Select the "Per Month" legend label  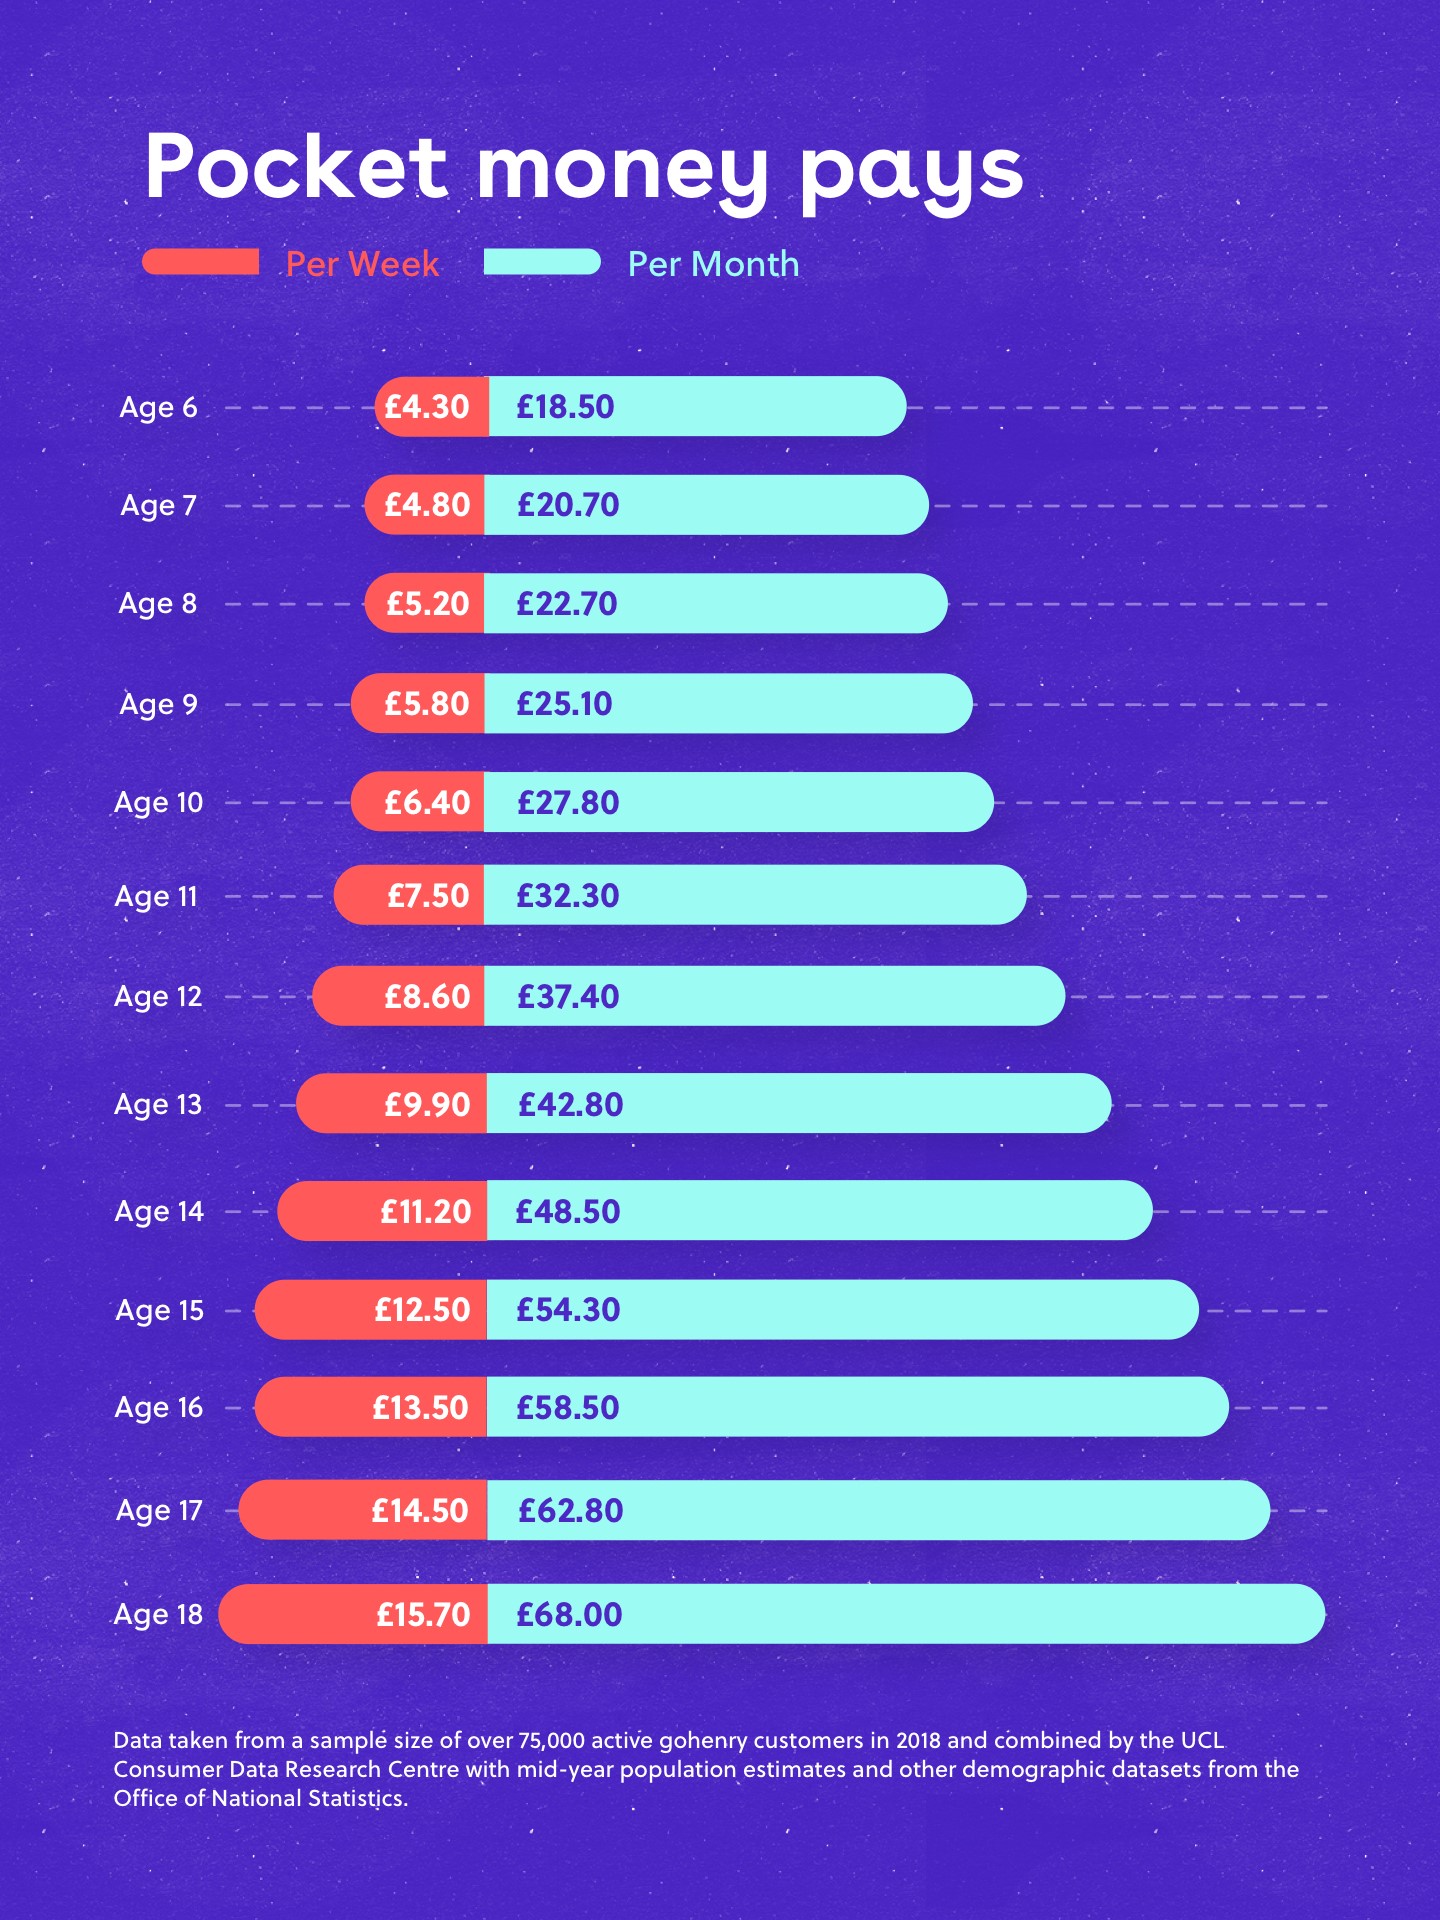point(713,264)
